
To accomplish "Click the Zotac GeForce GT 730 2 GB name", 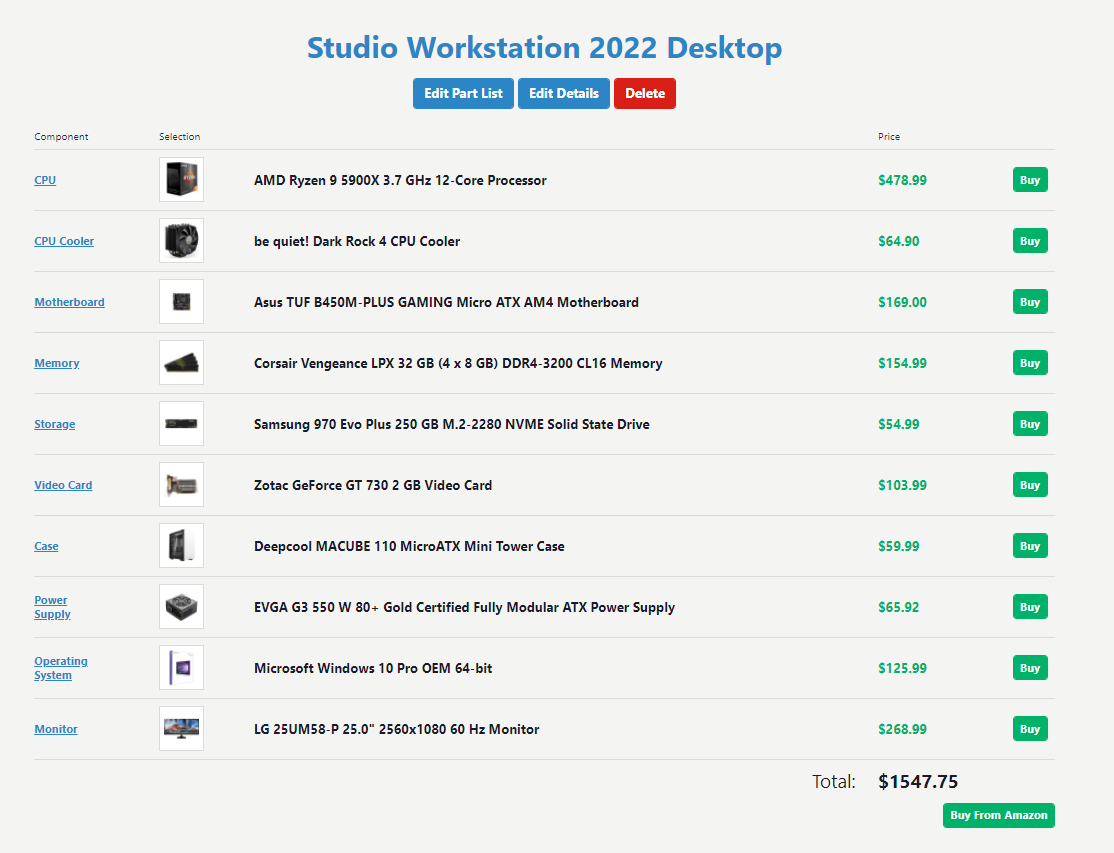I will tap(373, 486).
